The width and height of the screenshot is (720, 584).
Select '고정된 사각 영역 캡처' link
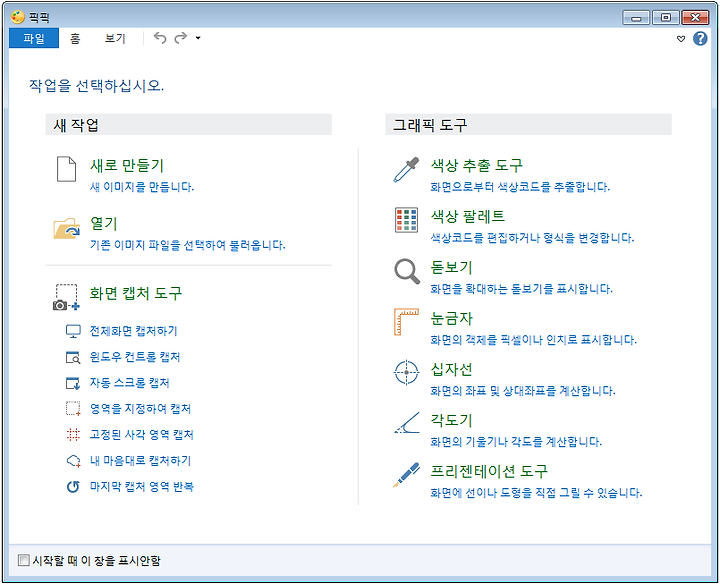tap(141, 434)
